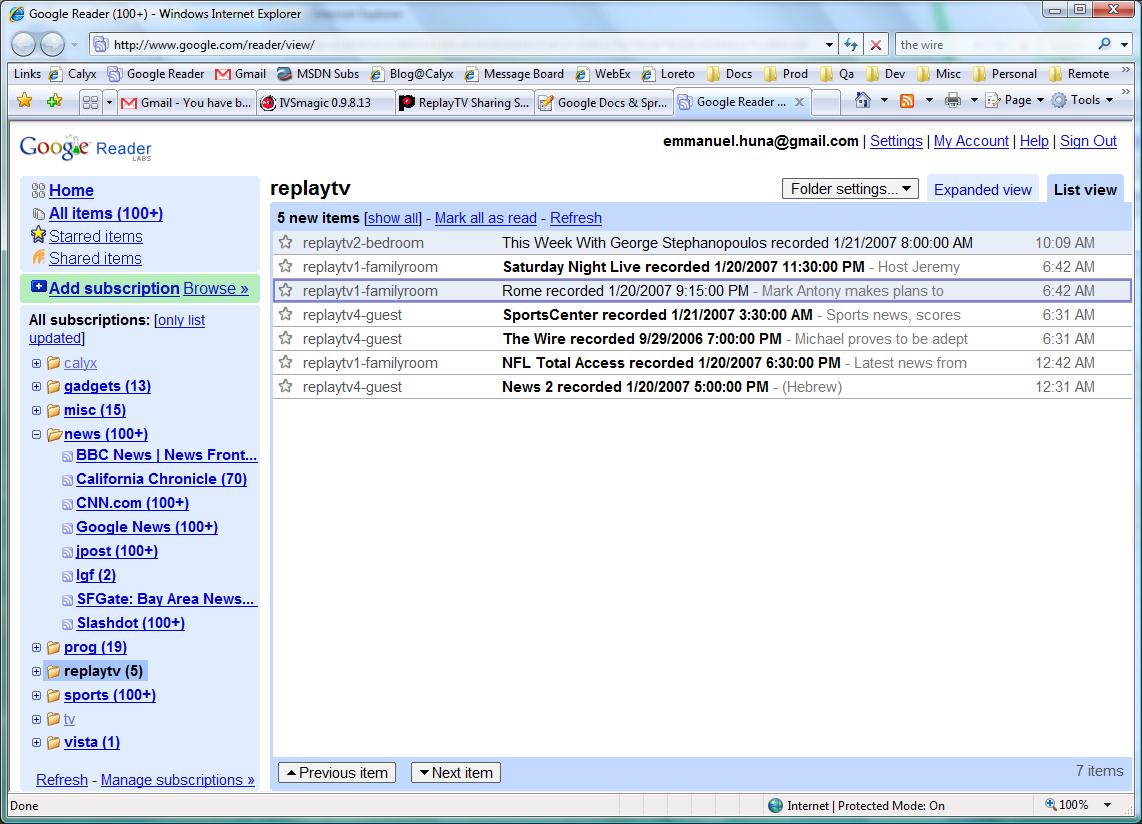Click the search box containing the wire

click(x=995, y=44)
